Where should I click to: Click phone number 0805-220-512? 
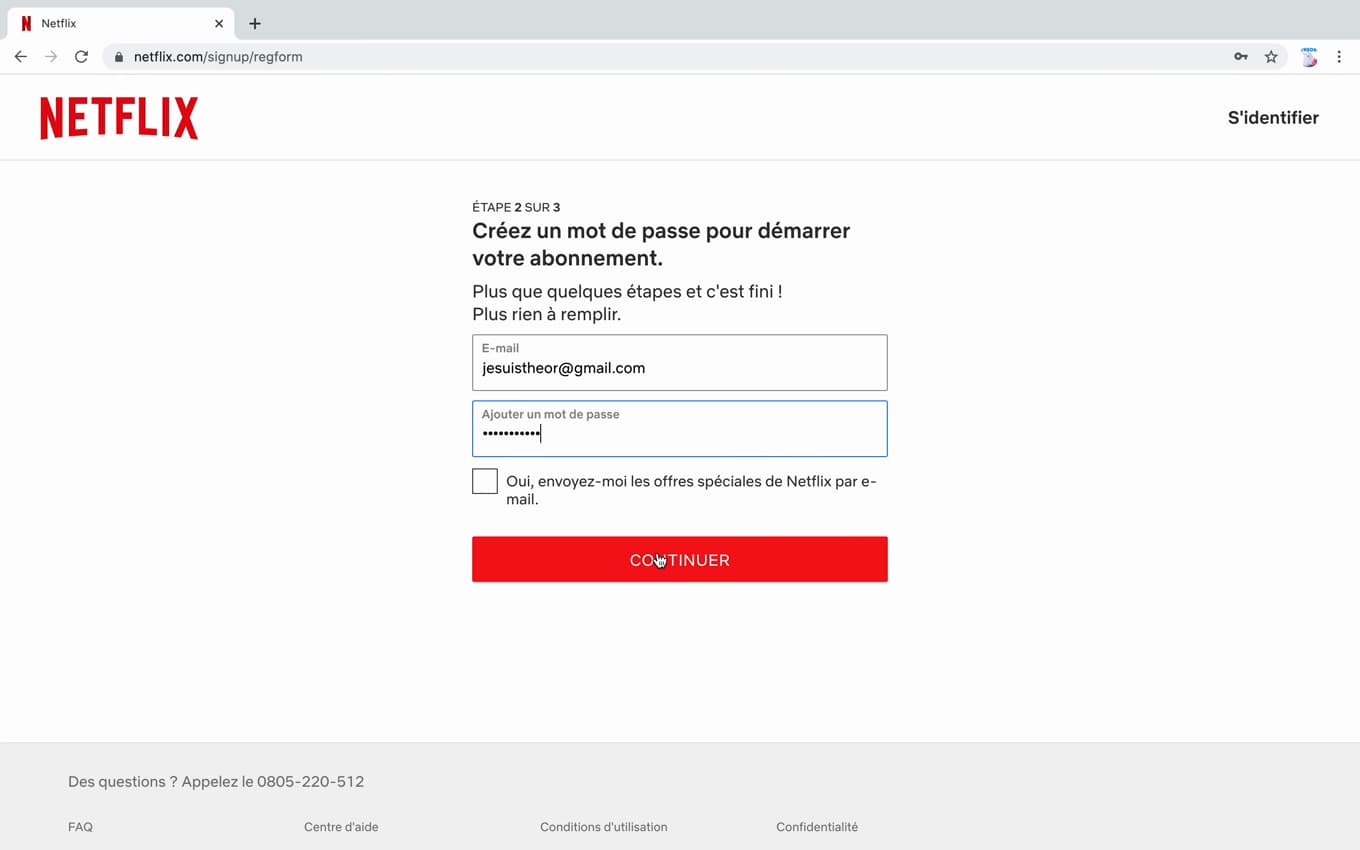[311, 782]
